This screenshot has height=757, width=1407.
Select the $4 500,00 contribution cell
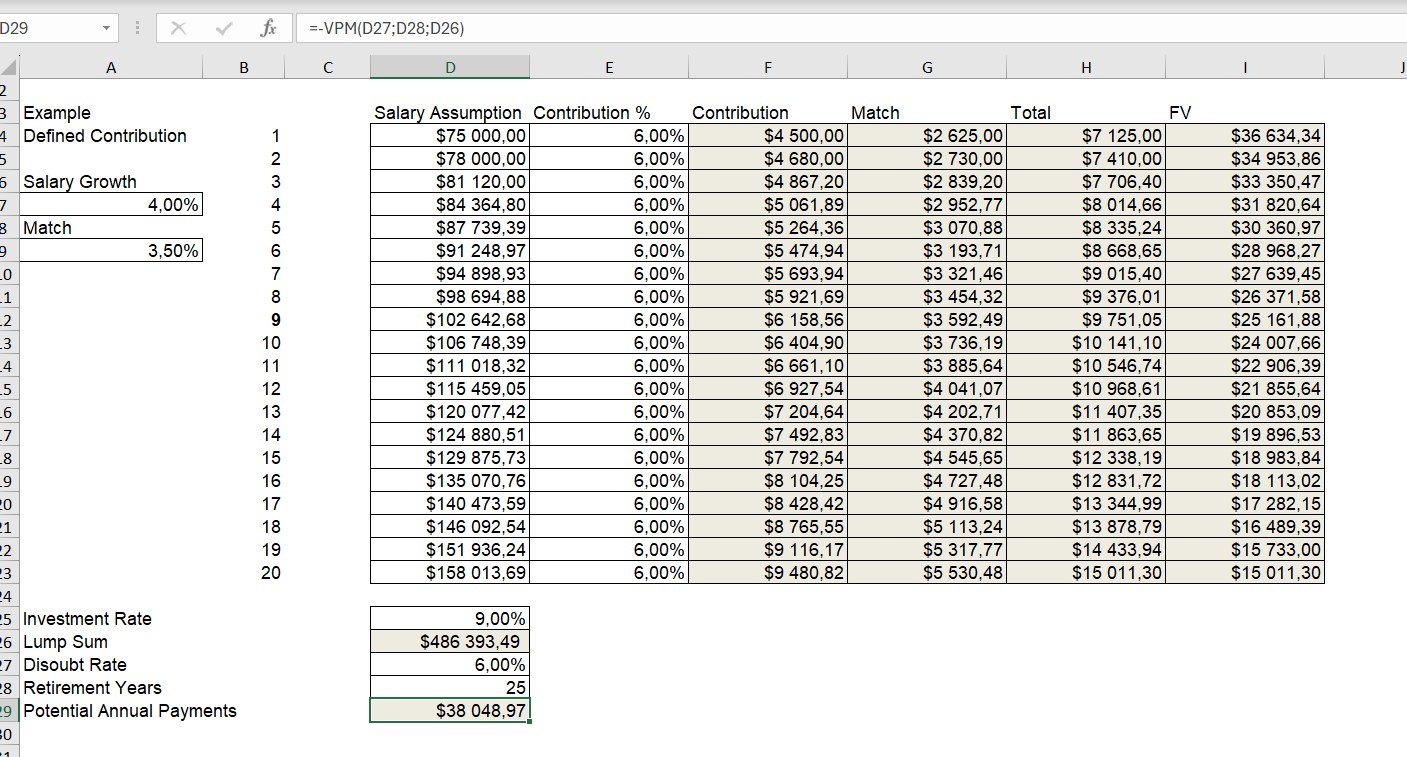768,136
